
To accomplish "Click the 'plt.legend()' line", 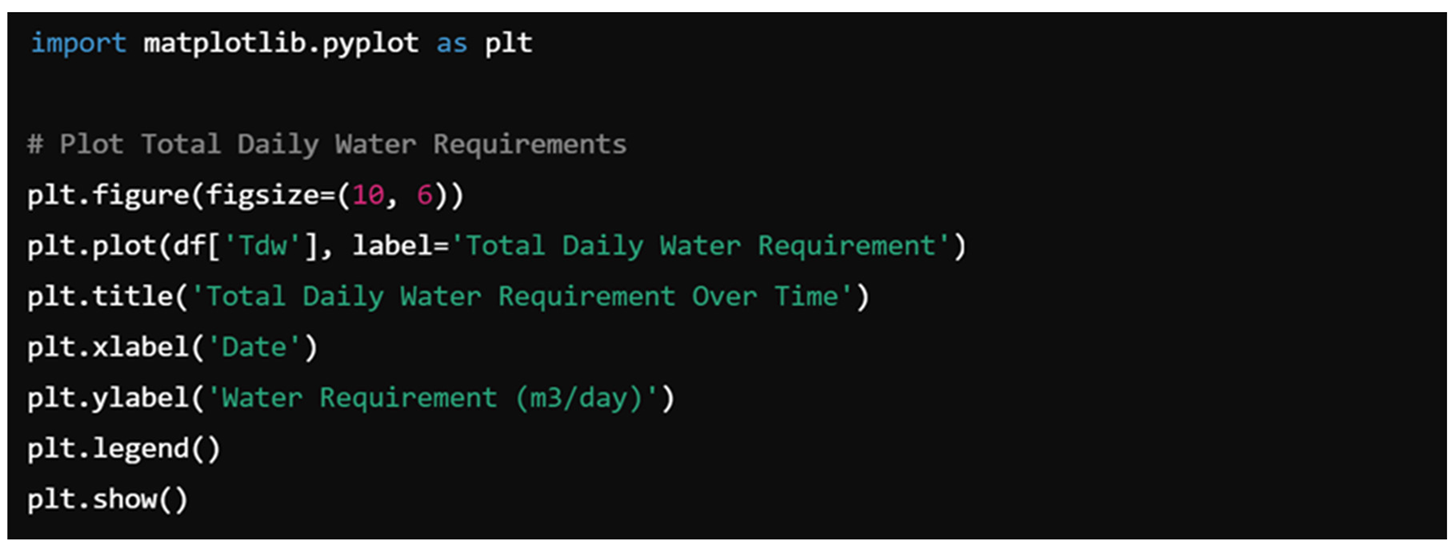I will [123, 449].
